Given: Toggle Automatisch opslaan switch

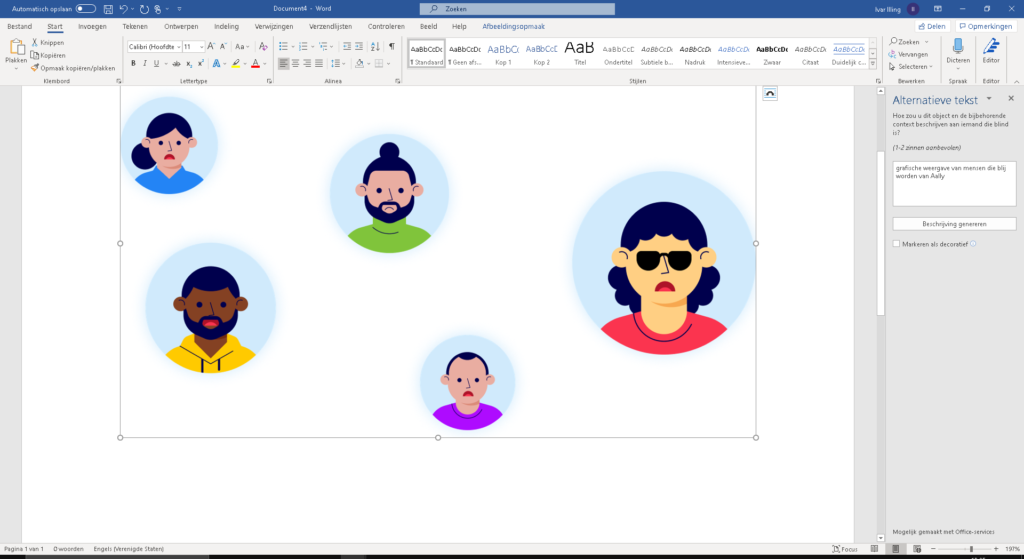Looking at the screenshot, I should coord(86,8).
